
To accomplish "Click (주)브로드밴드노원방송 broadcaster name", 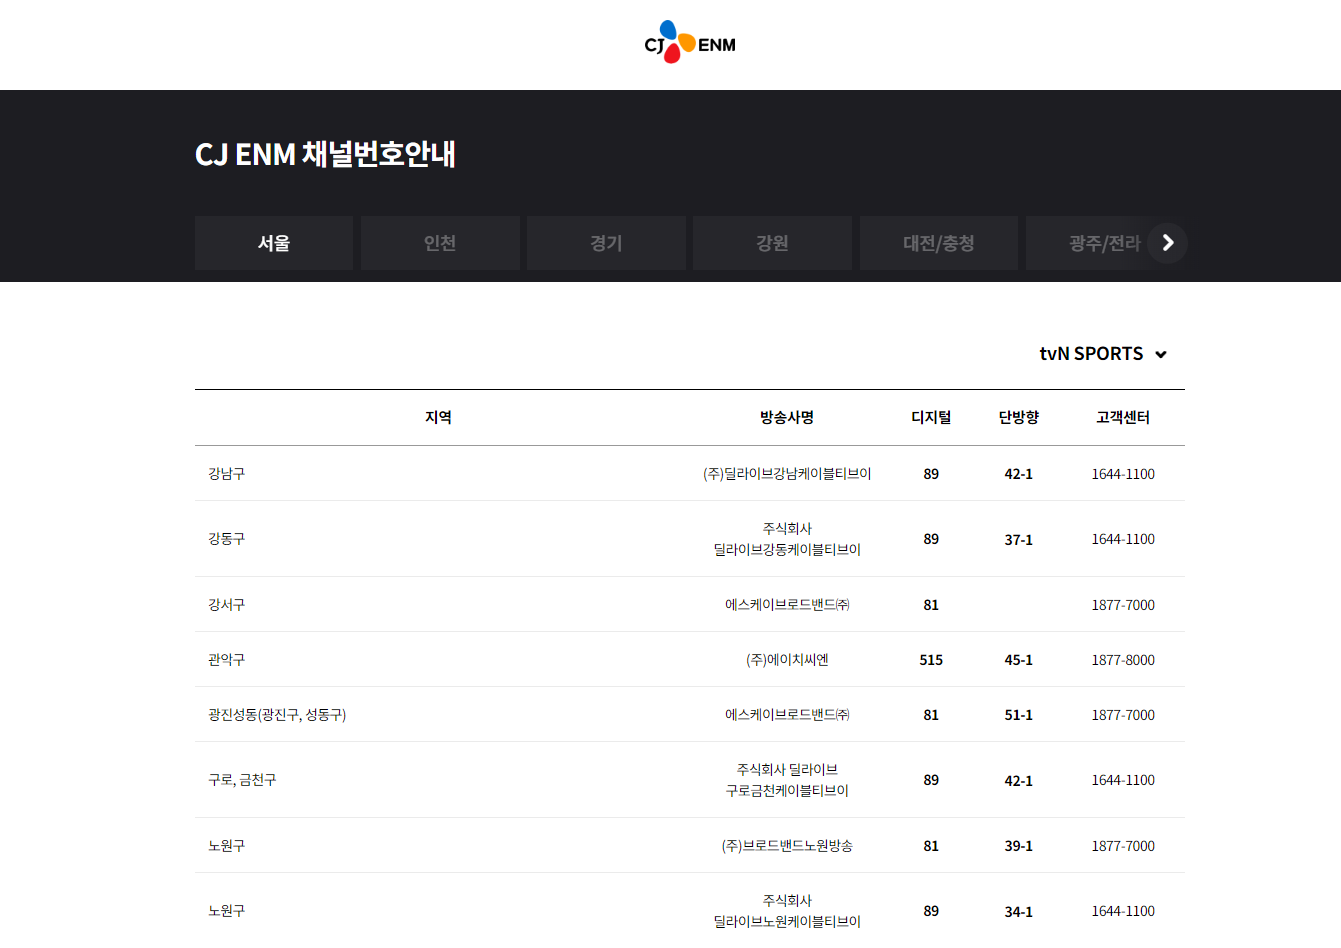I will [x=787, y=846].
